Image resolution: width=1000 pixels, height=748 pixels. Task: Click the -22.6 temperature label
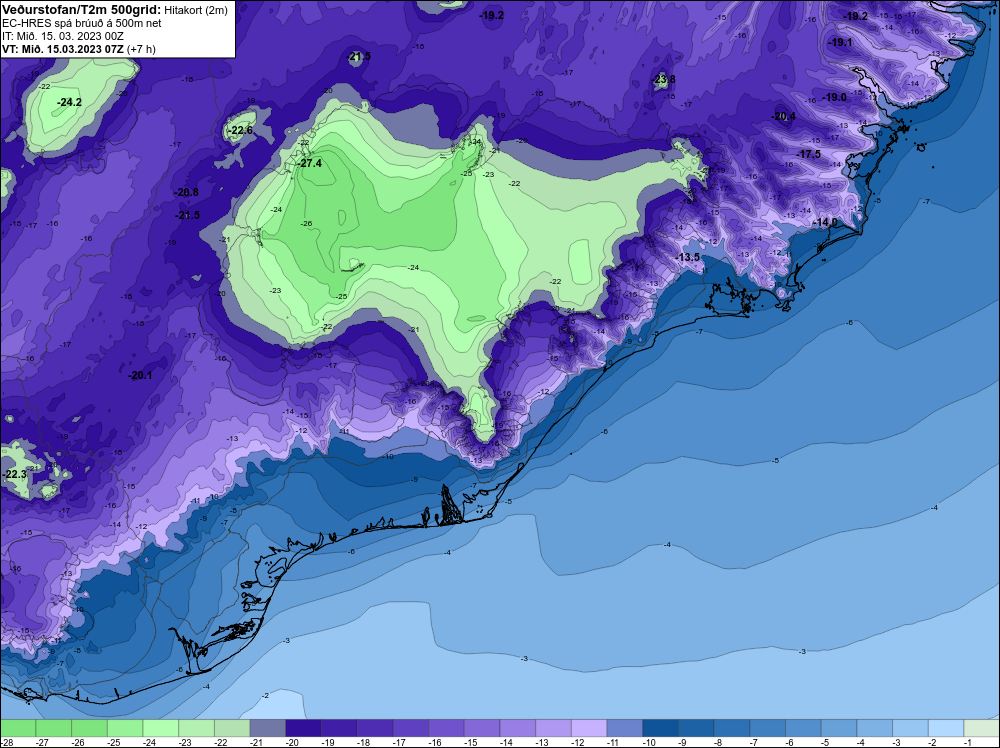tap(240, 130)
